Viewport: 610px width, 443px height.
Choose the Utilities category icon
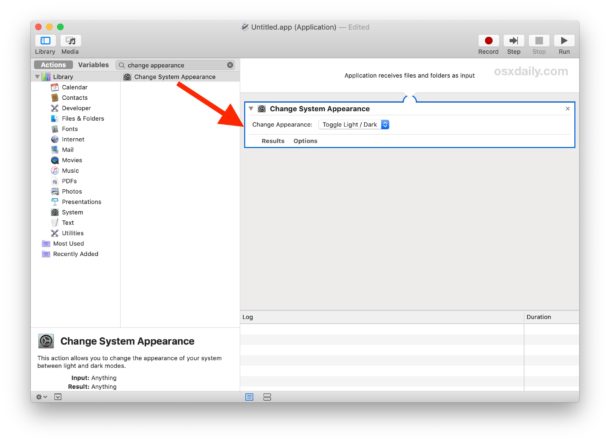54,233
